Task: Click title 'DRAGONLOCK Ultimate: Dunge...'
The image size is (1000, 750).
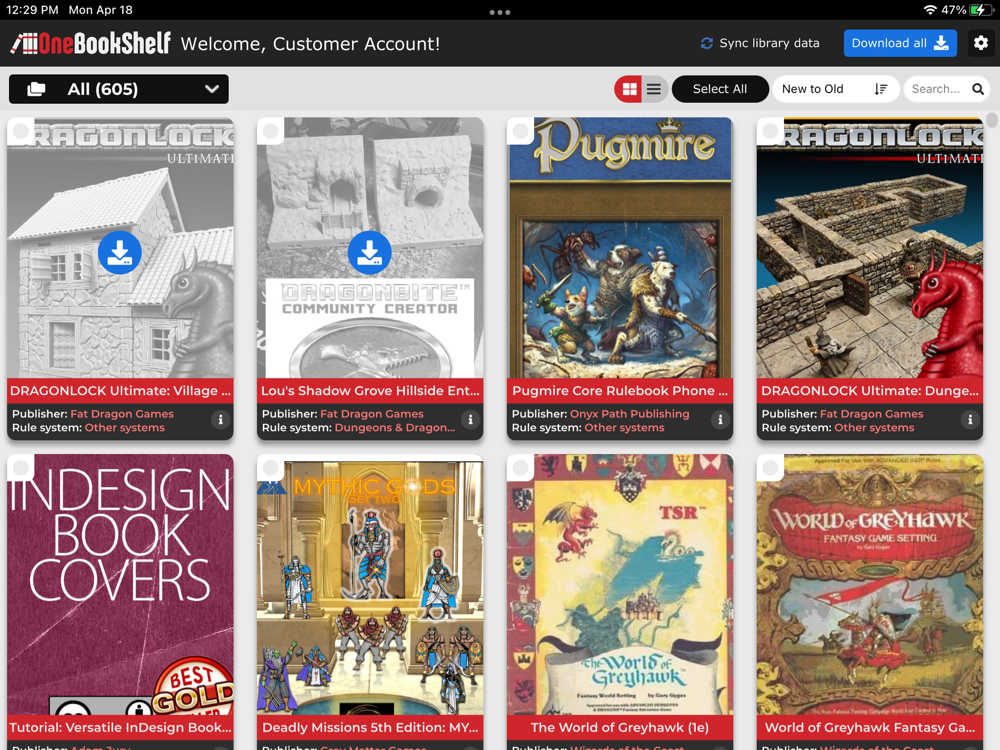Action: tap(869, 391)
